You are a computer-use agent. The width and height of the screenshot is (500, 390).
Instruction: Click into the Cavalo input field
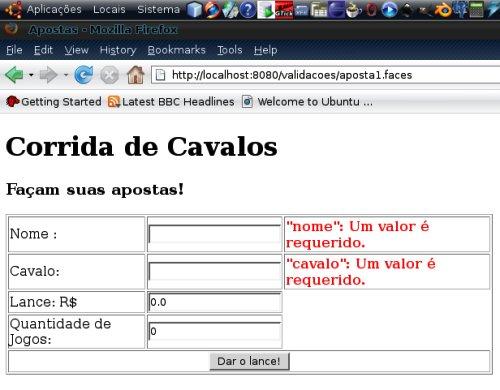(215, 271)
